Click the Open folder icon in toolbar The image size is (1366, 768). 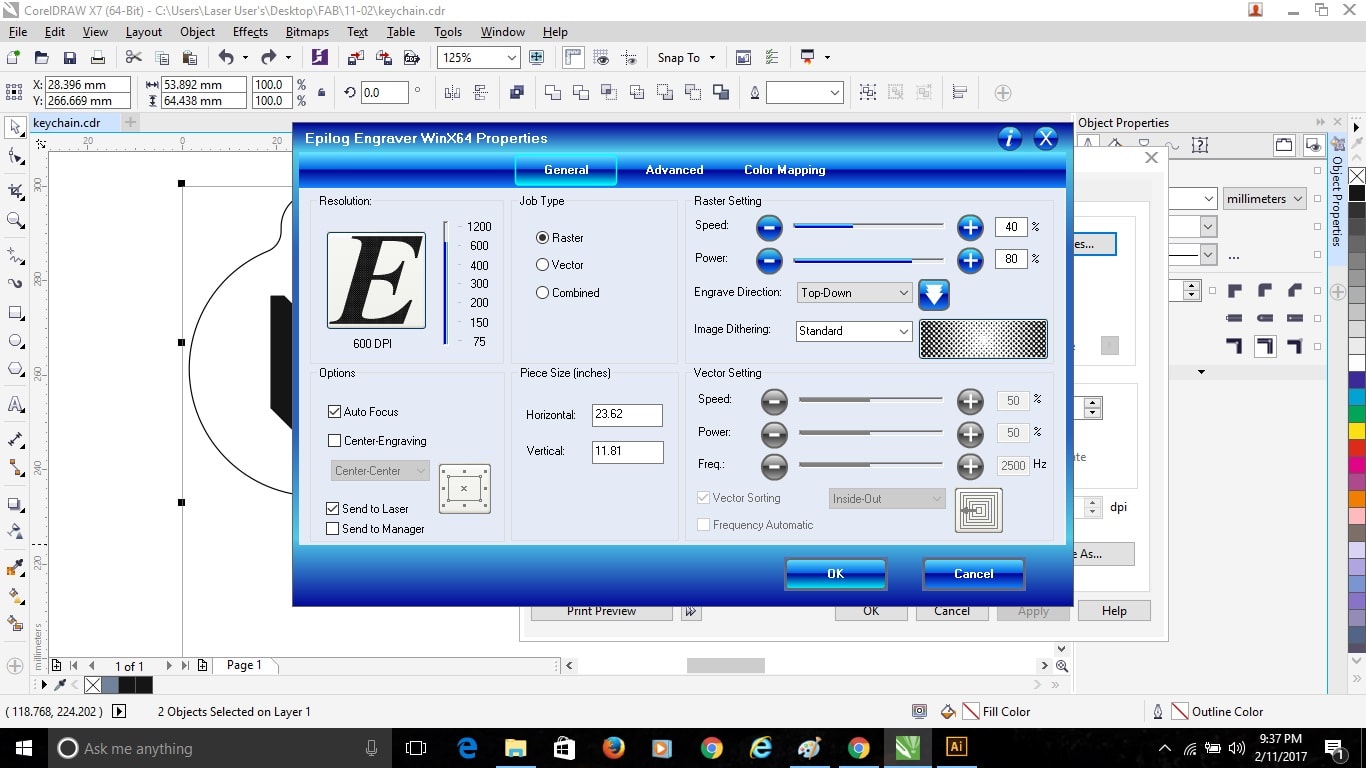click(x=42, y=58)
